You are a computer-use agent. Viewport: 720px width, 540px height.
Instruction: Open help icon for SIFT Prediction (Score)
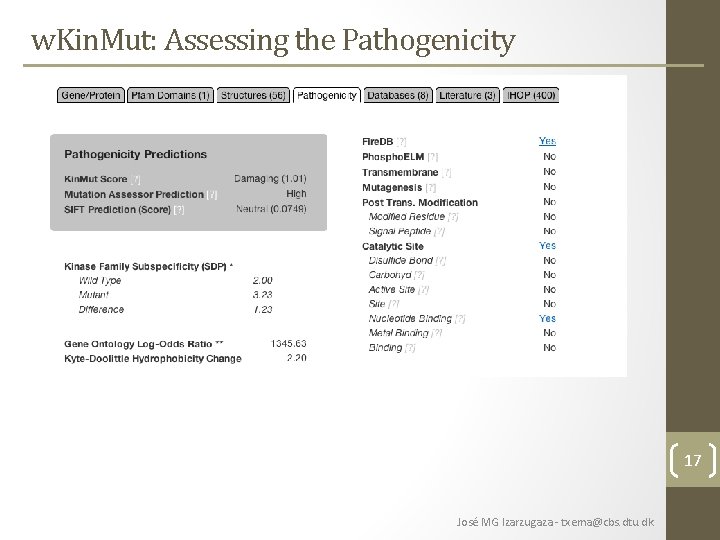pos(179,210)
